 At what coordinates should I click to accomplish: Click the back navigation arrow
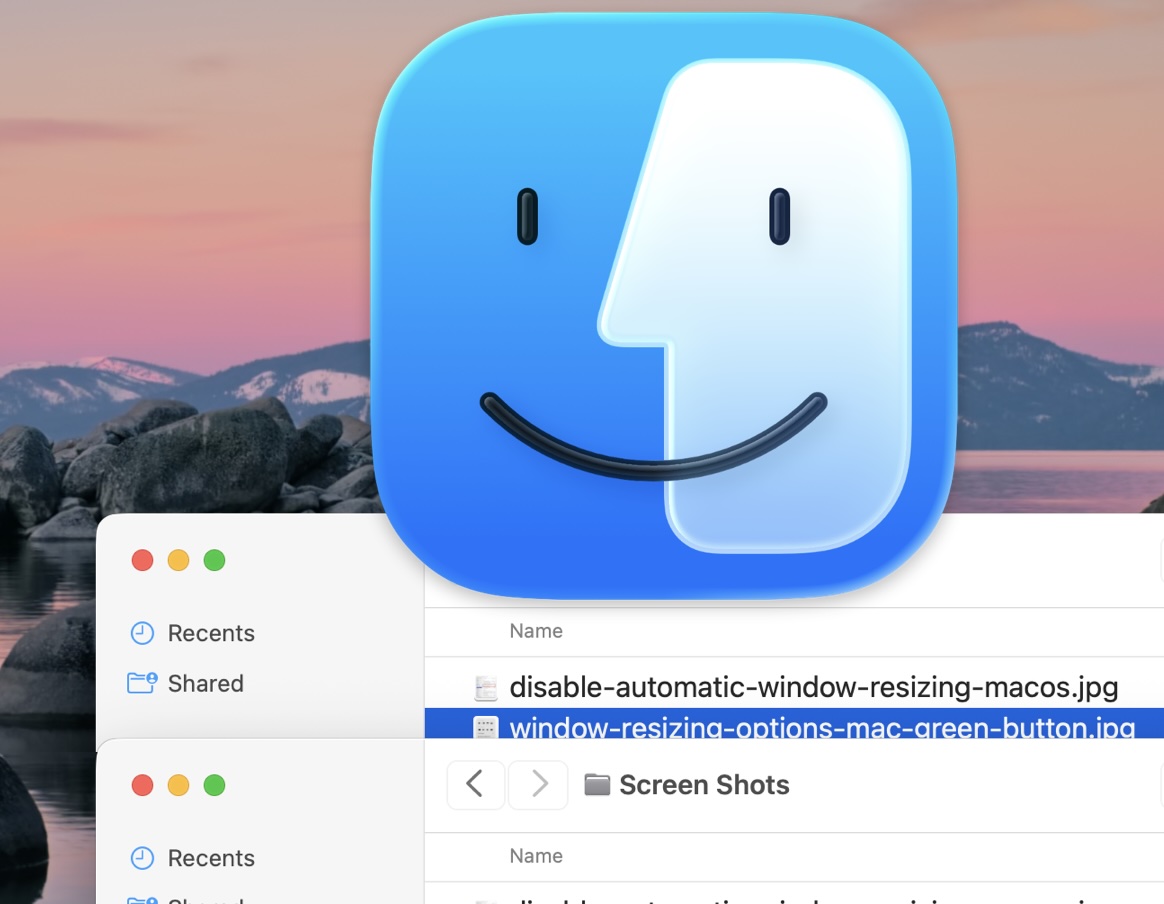[476, 784]
